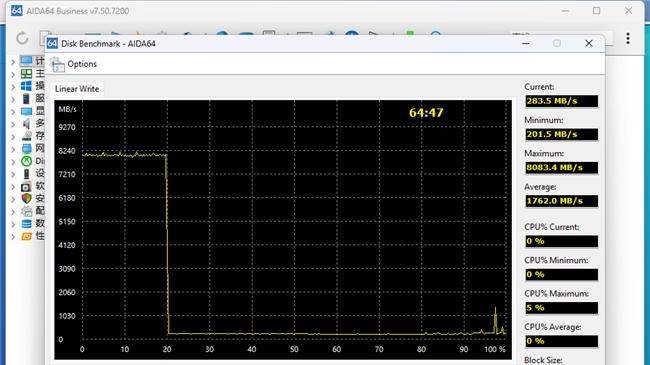Image resolution: width=650 pixels, height=365 pixels.
Task: Click the 8240 MB/s axis label
Action: pos(67,151)
